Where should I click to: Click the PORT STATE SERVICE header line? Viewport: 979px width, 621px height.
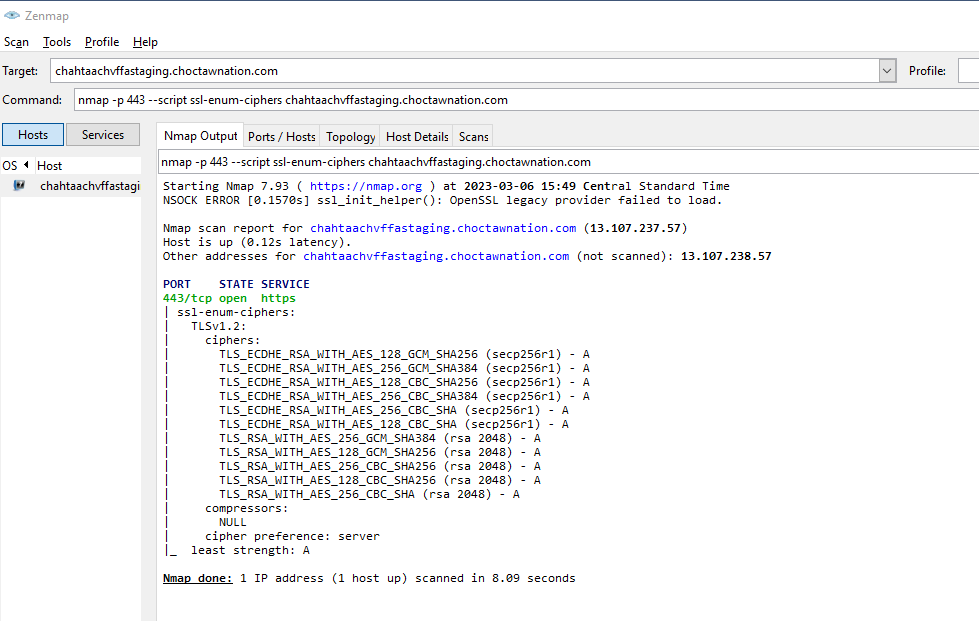coord(236,284)
